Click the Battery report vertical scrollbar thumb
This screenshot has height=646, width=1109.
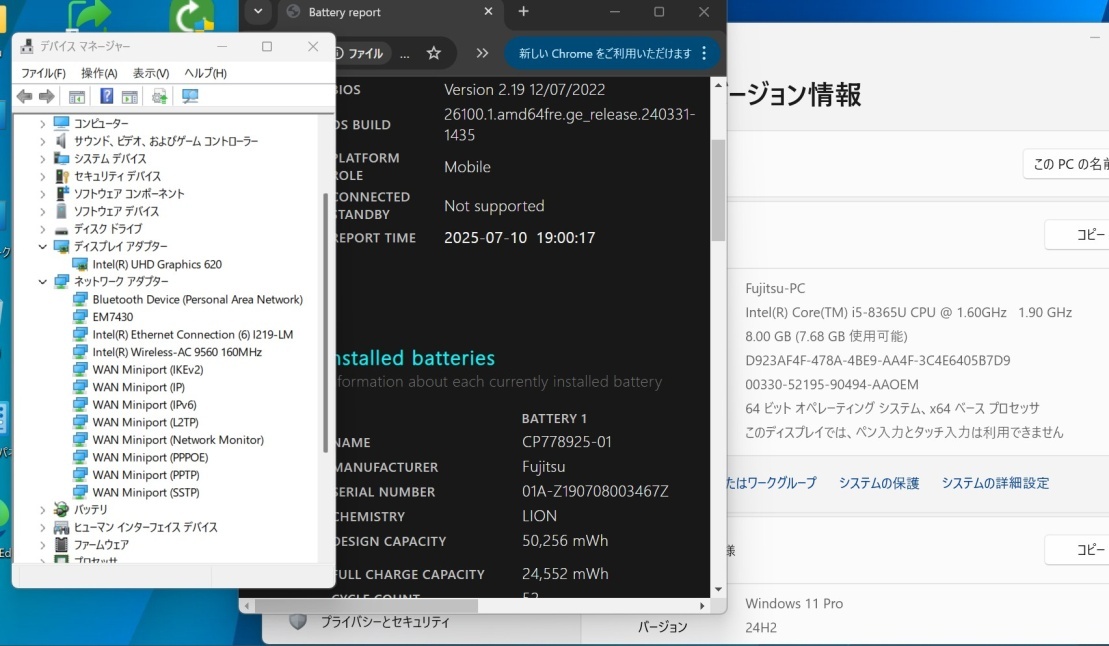719,190
